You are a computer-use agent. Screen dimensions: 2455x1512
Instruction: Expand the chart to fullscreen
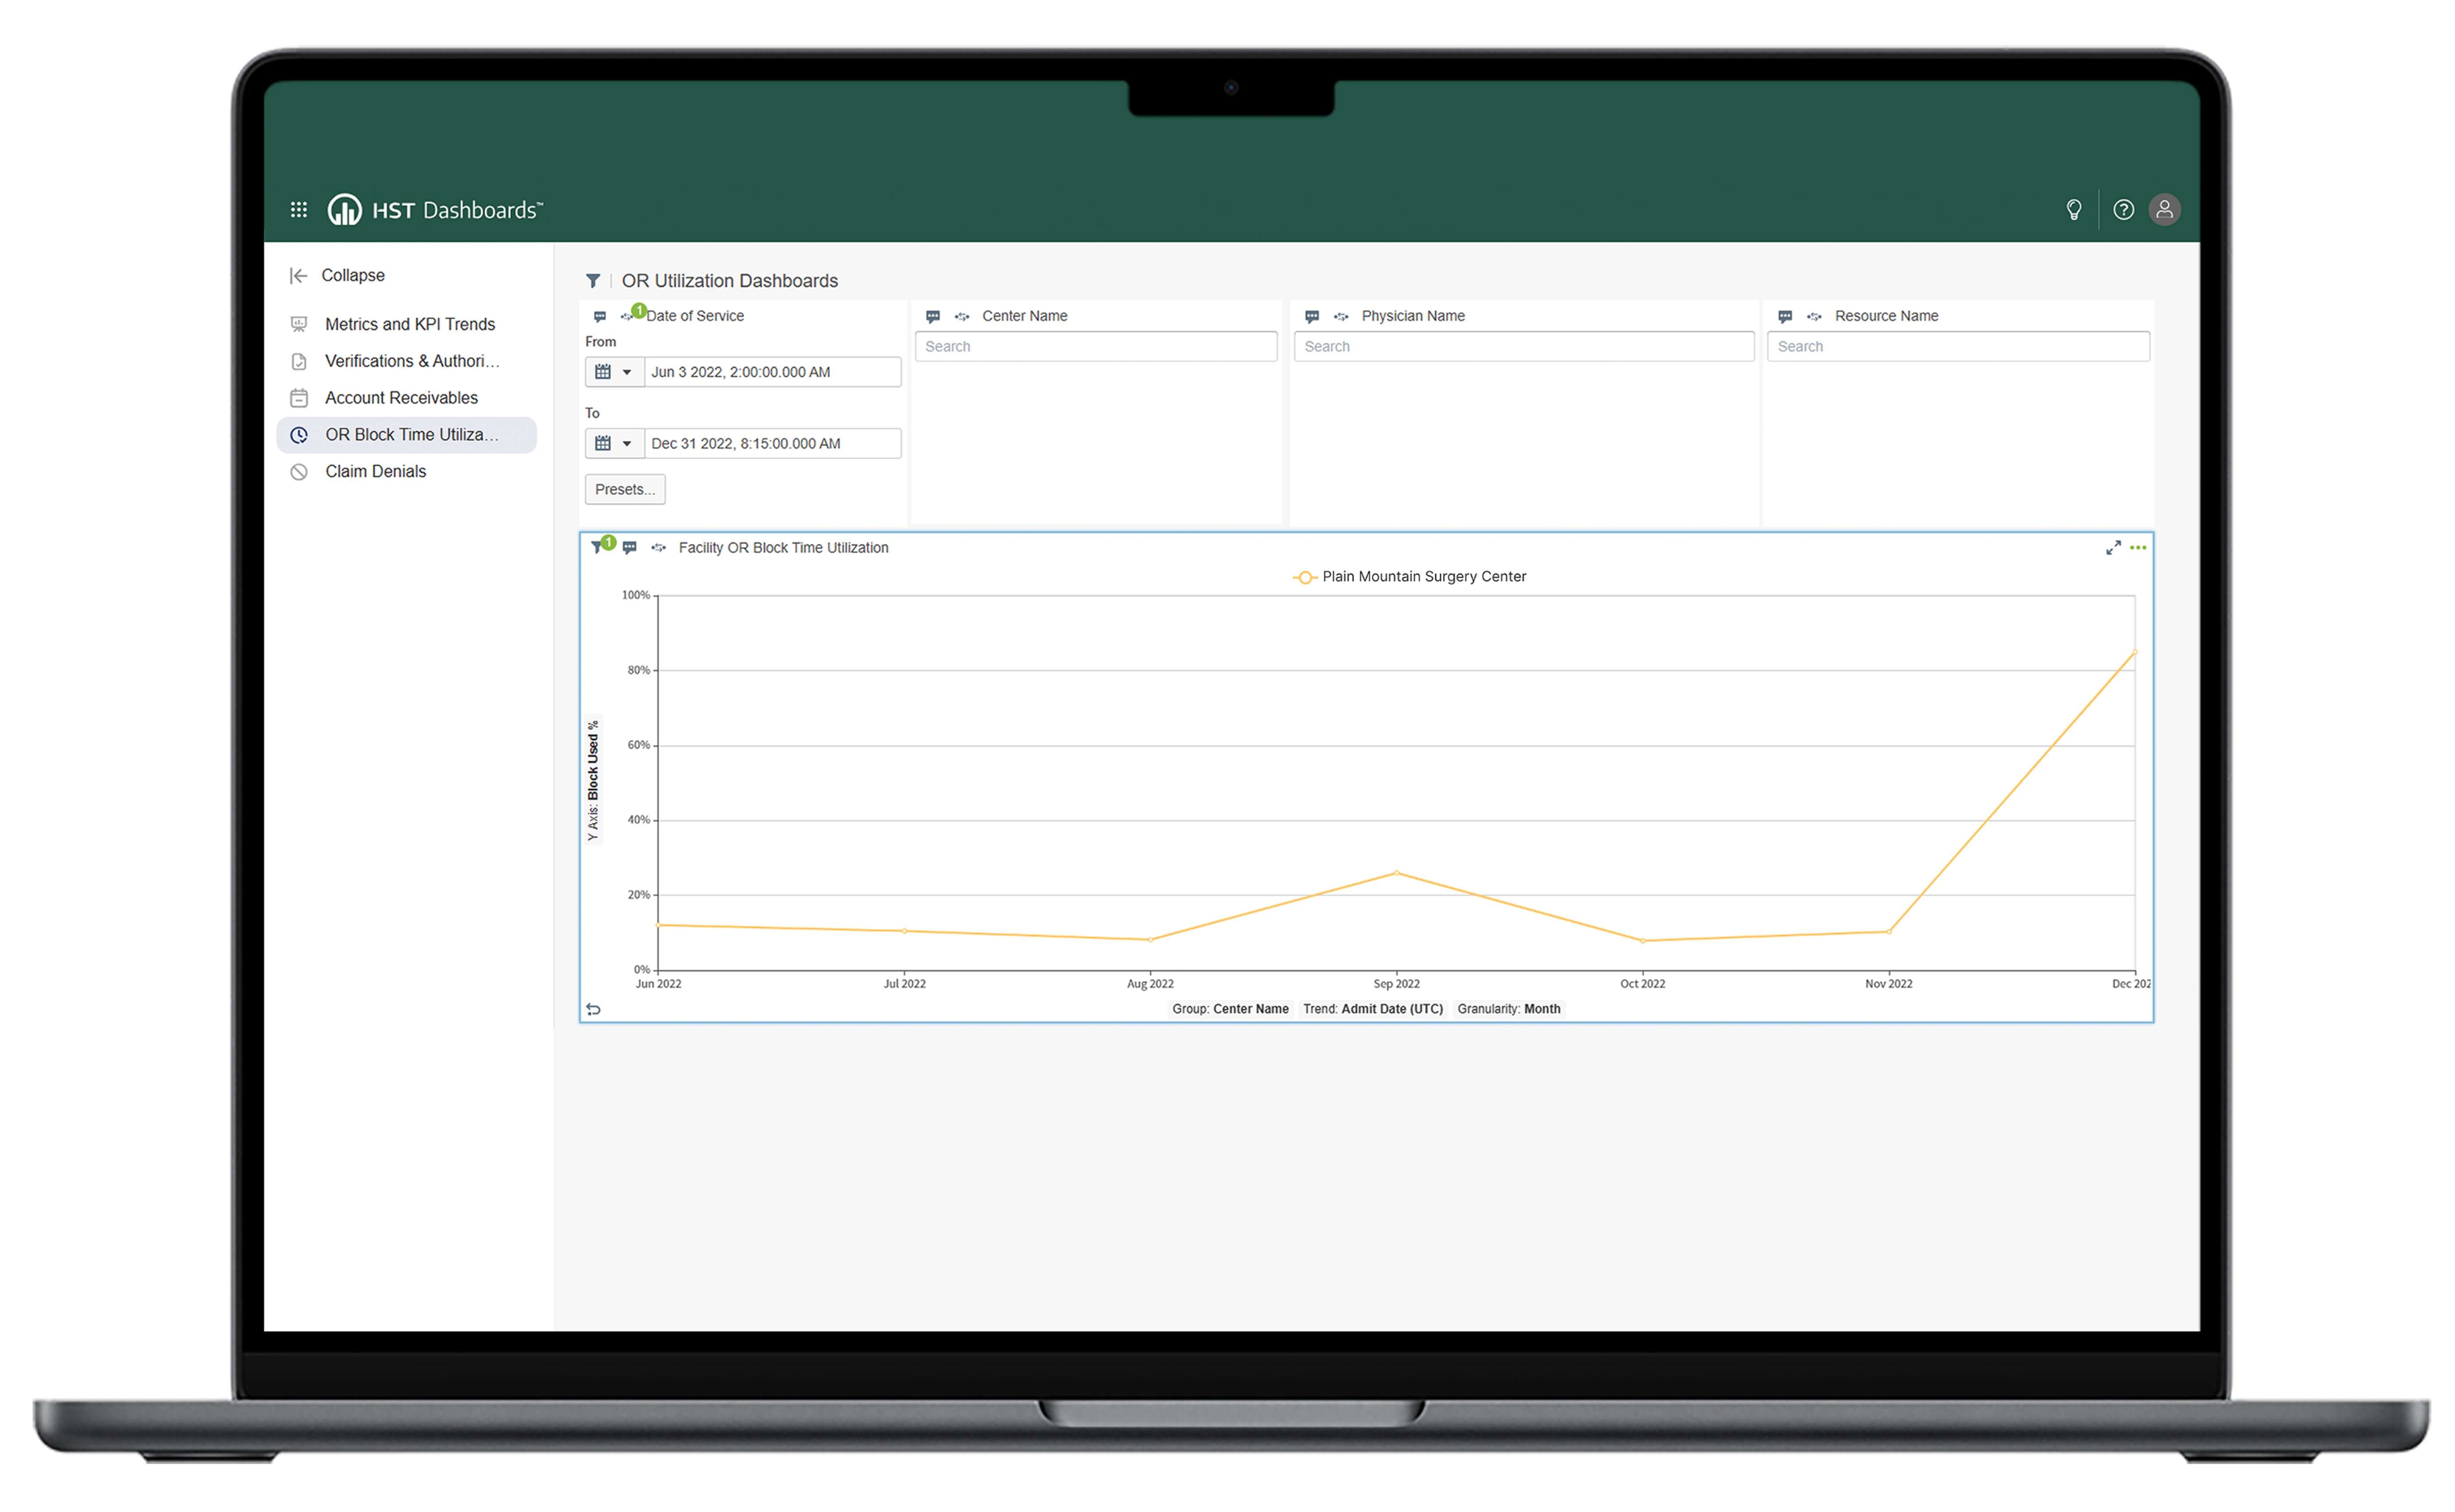(2112, 548)
